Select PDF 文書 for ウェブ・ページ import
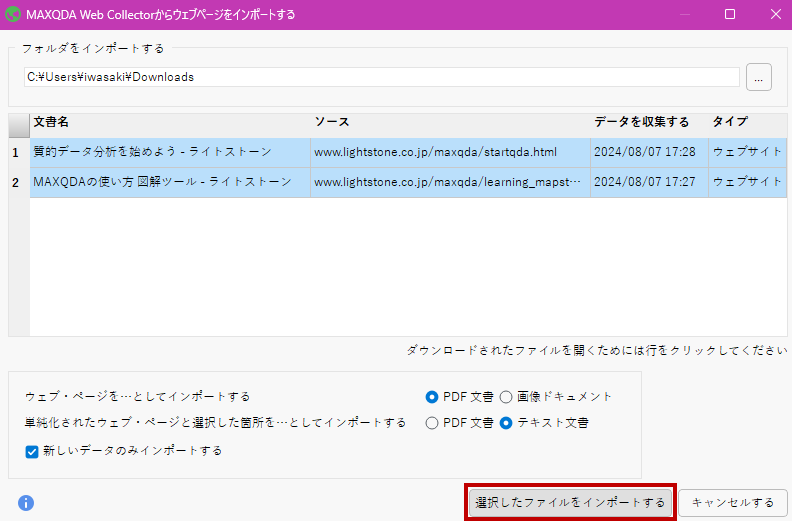Screen dimensions: 792x521 coord(431,397)
